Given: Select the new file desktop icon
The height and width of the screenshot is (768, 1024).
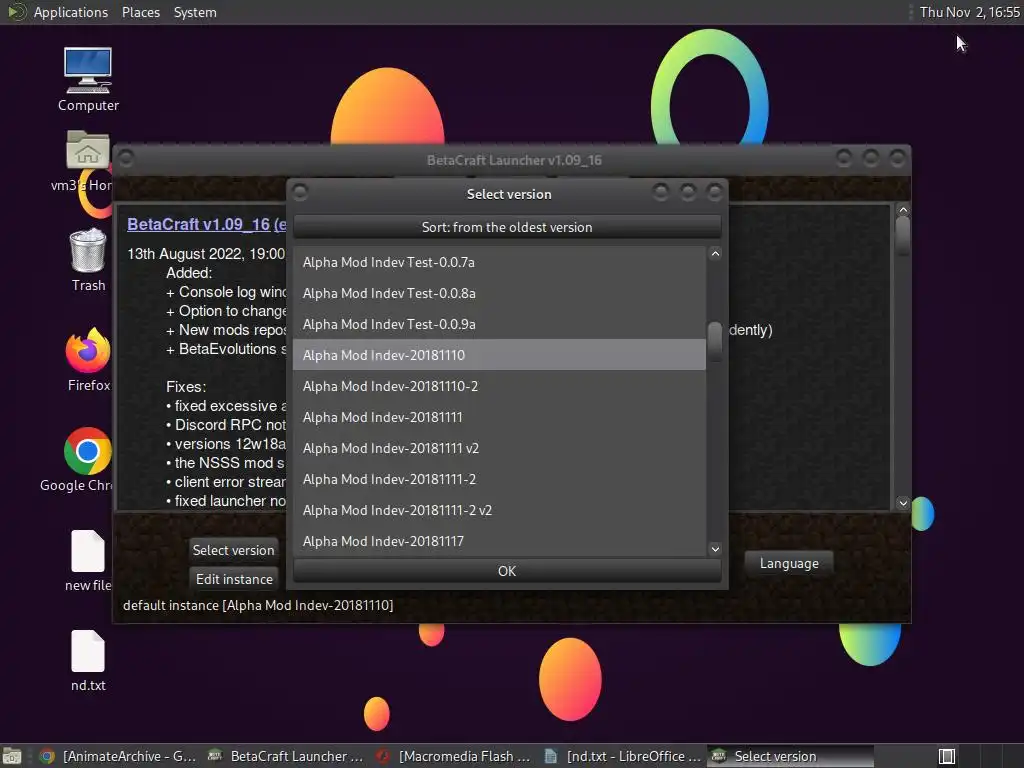Looking at the screenshot, I should click(88, 560).
